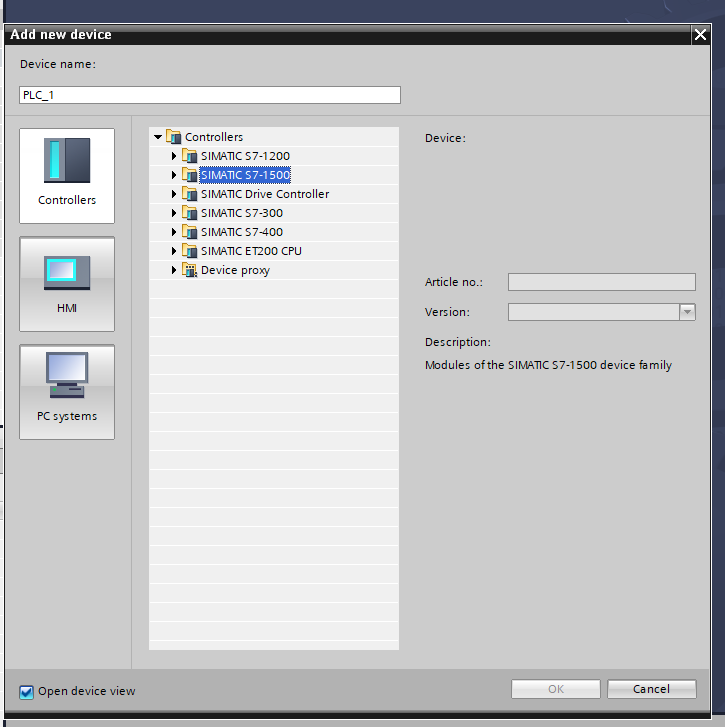
Task: Collapse the Controllers tree node
Action: click(158, 137)
